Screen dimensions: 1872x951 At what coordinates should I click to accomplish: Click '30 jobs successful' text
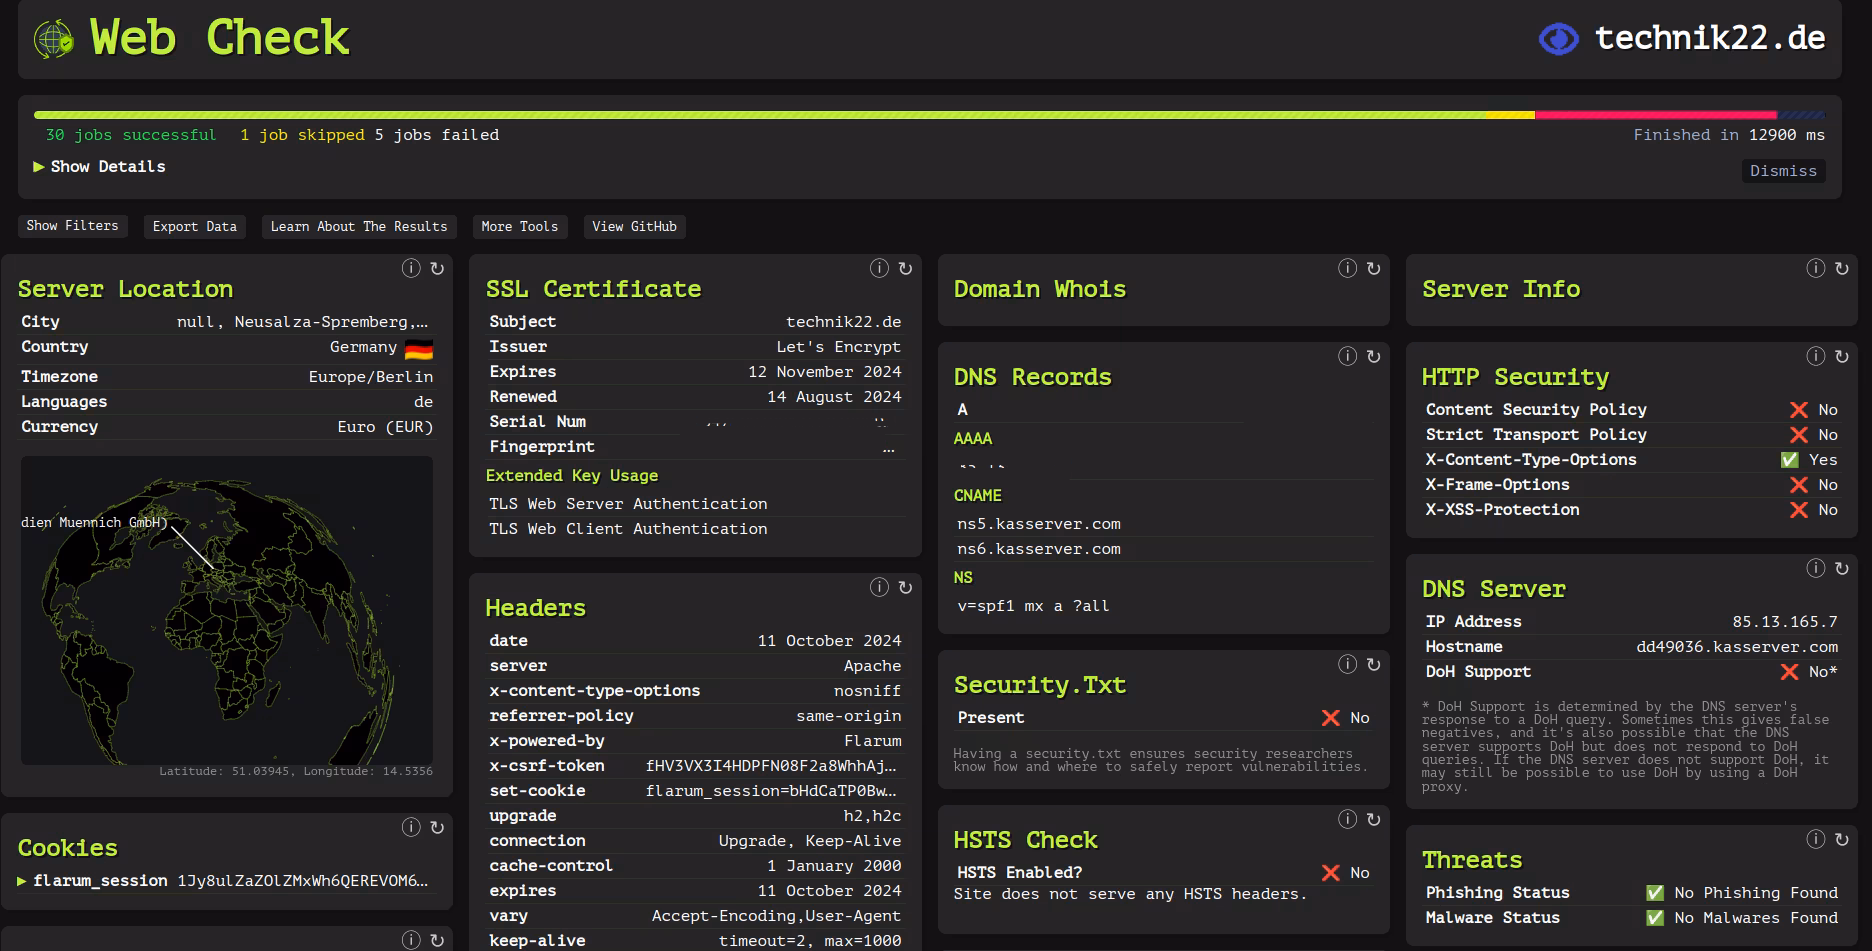point(131,135)
